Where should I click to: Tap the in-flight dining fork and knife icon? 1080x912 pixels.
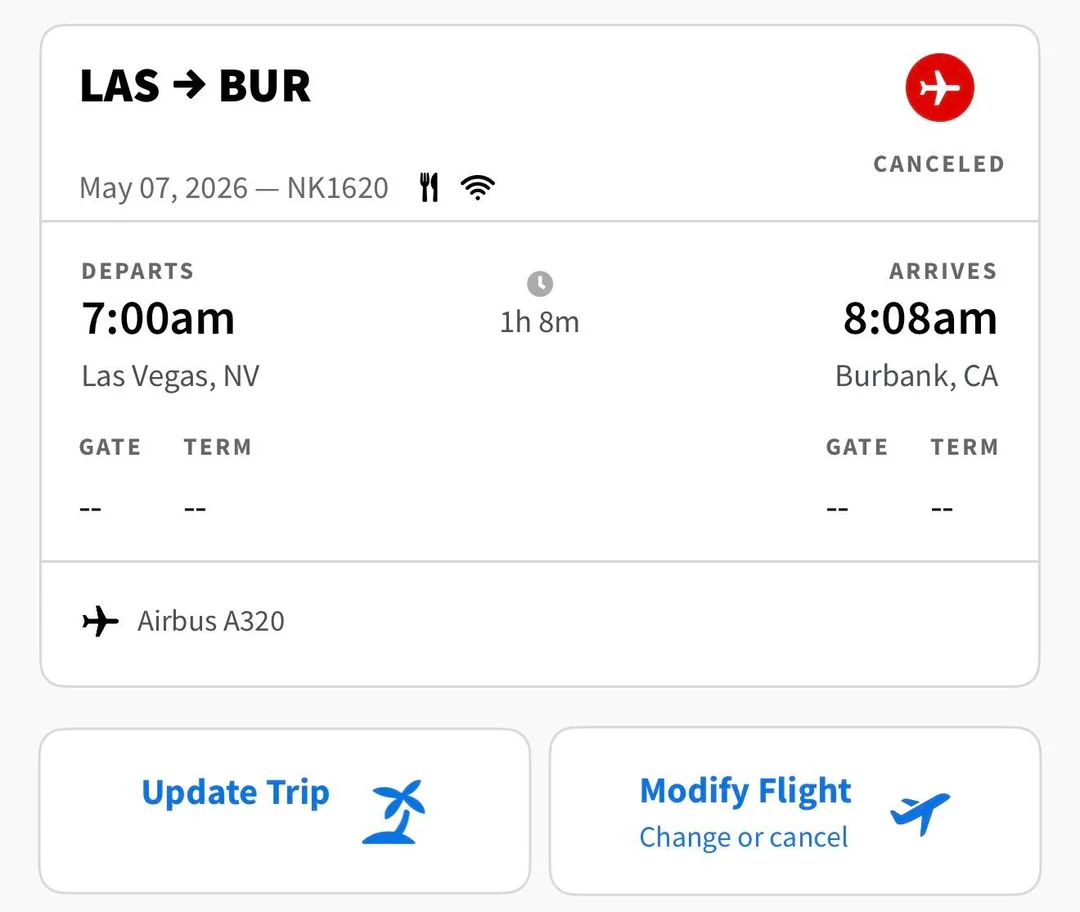point(429,187)
